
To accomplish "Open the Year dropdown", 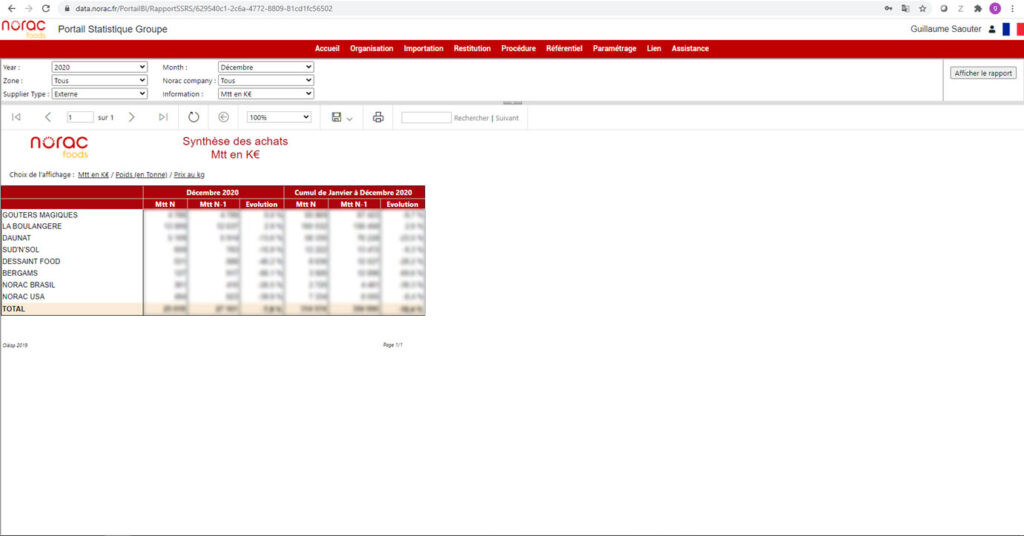I will tap(99, 67).
